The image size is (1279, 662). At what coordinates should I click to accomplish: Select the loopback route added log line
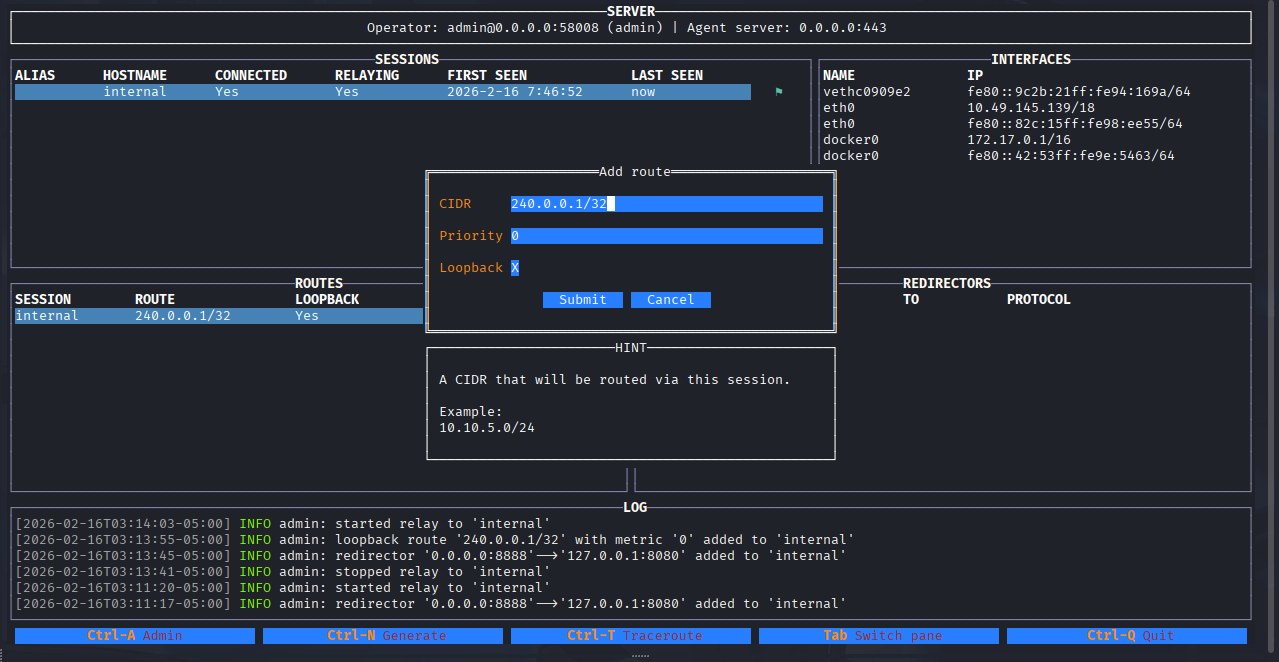[x=435, y=540]
